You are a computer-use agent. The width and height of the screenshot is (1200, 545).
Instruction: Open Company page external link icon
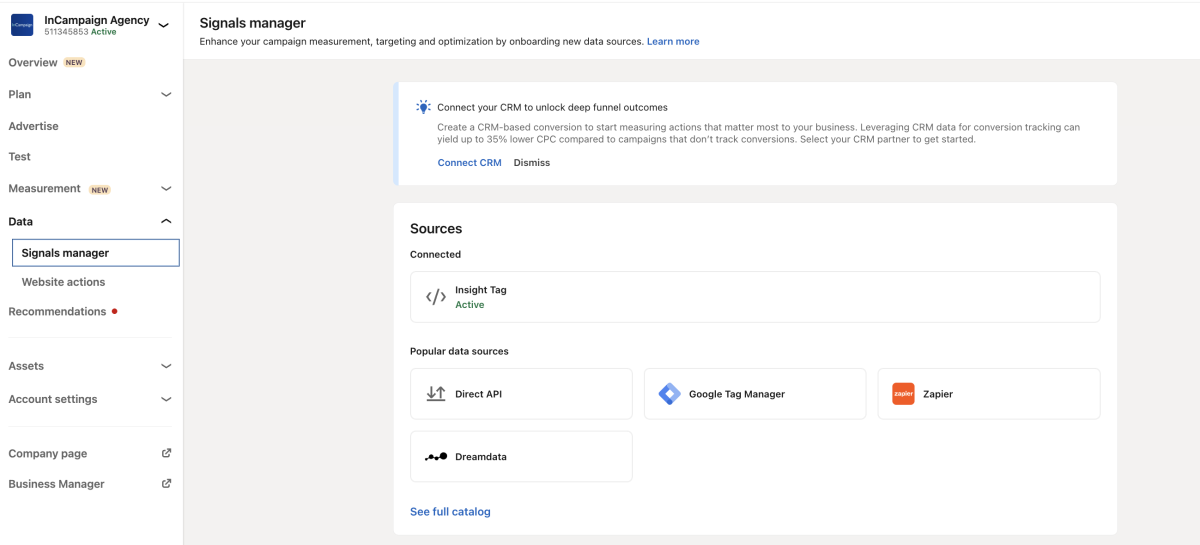click(x=166, y=453)
